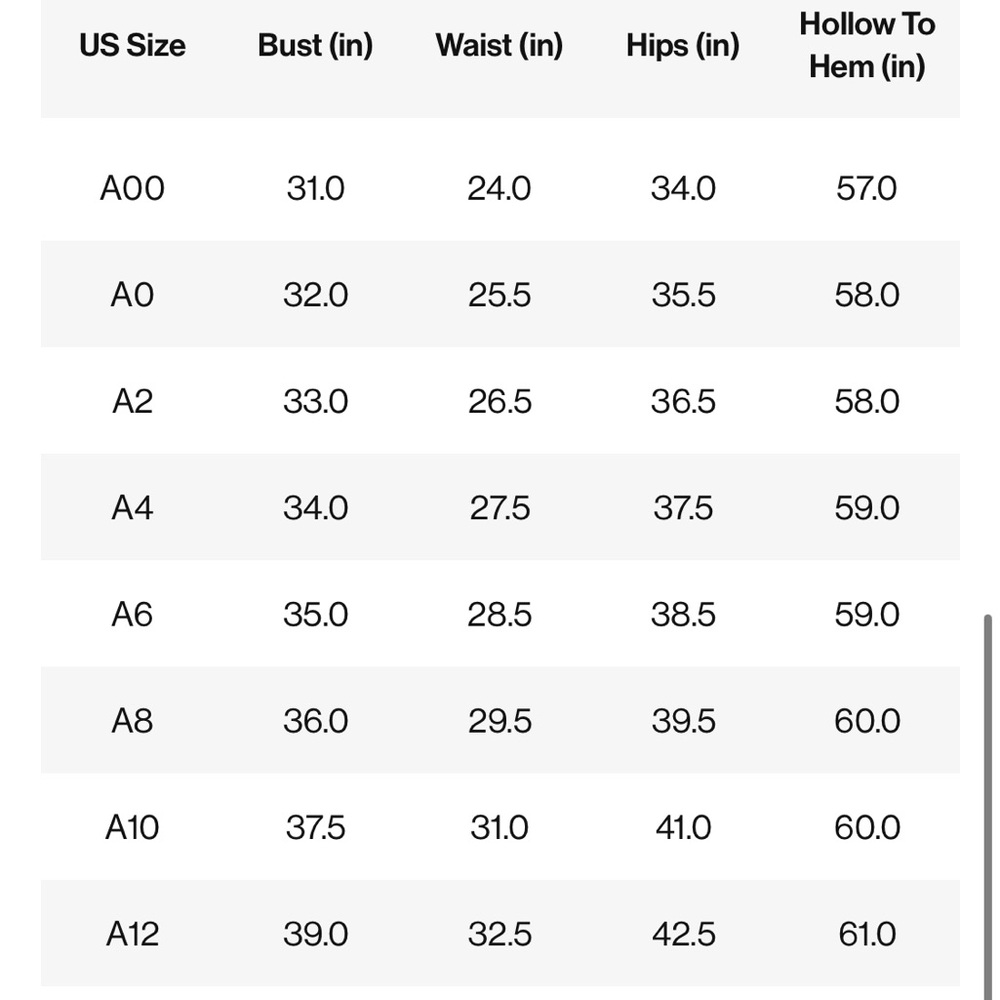Click the 24.0 waist value for A00
The image size is (1000, 1000).
click(x=499, y=189)
